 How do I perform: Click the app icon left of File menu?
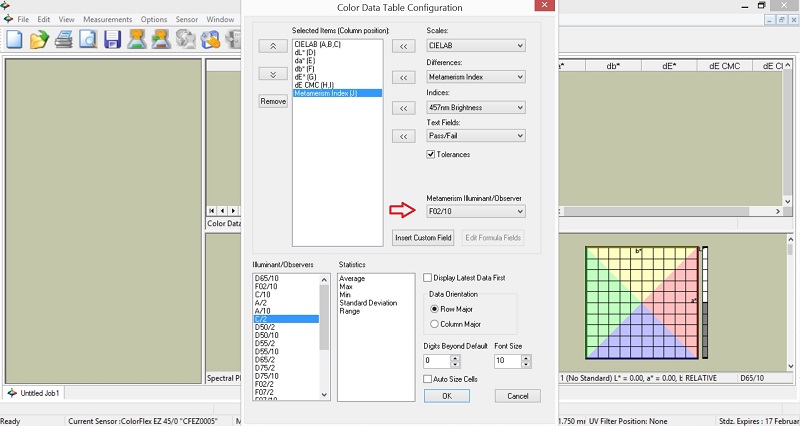pos(8,19)
